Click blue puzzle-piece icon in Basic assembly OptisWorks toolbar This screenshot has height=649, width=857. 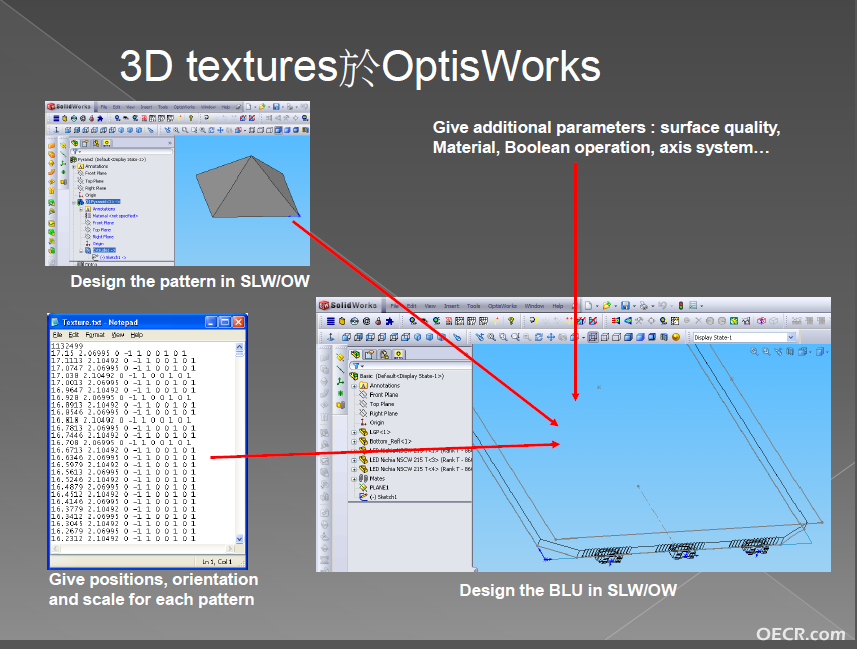pos(390,321)
